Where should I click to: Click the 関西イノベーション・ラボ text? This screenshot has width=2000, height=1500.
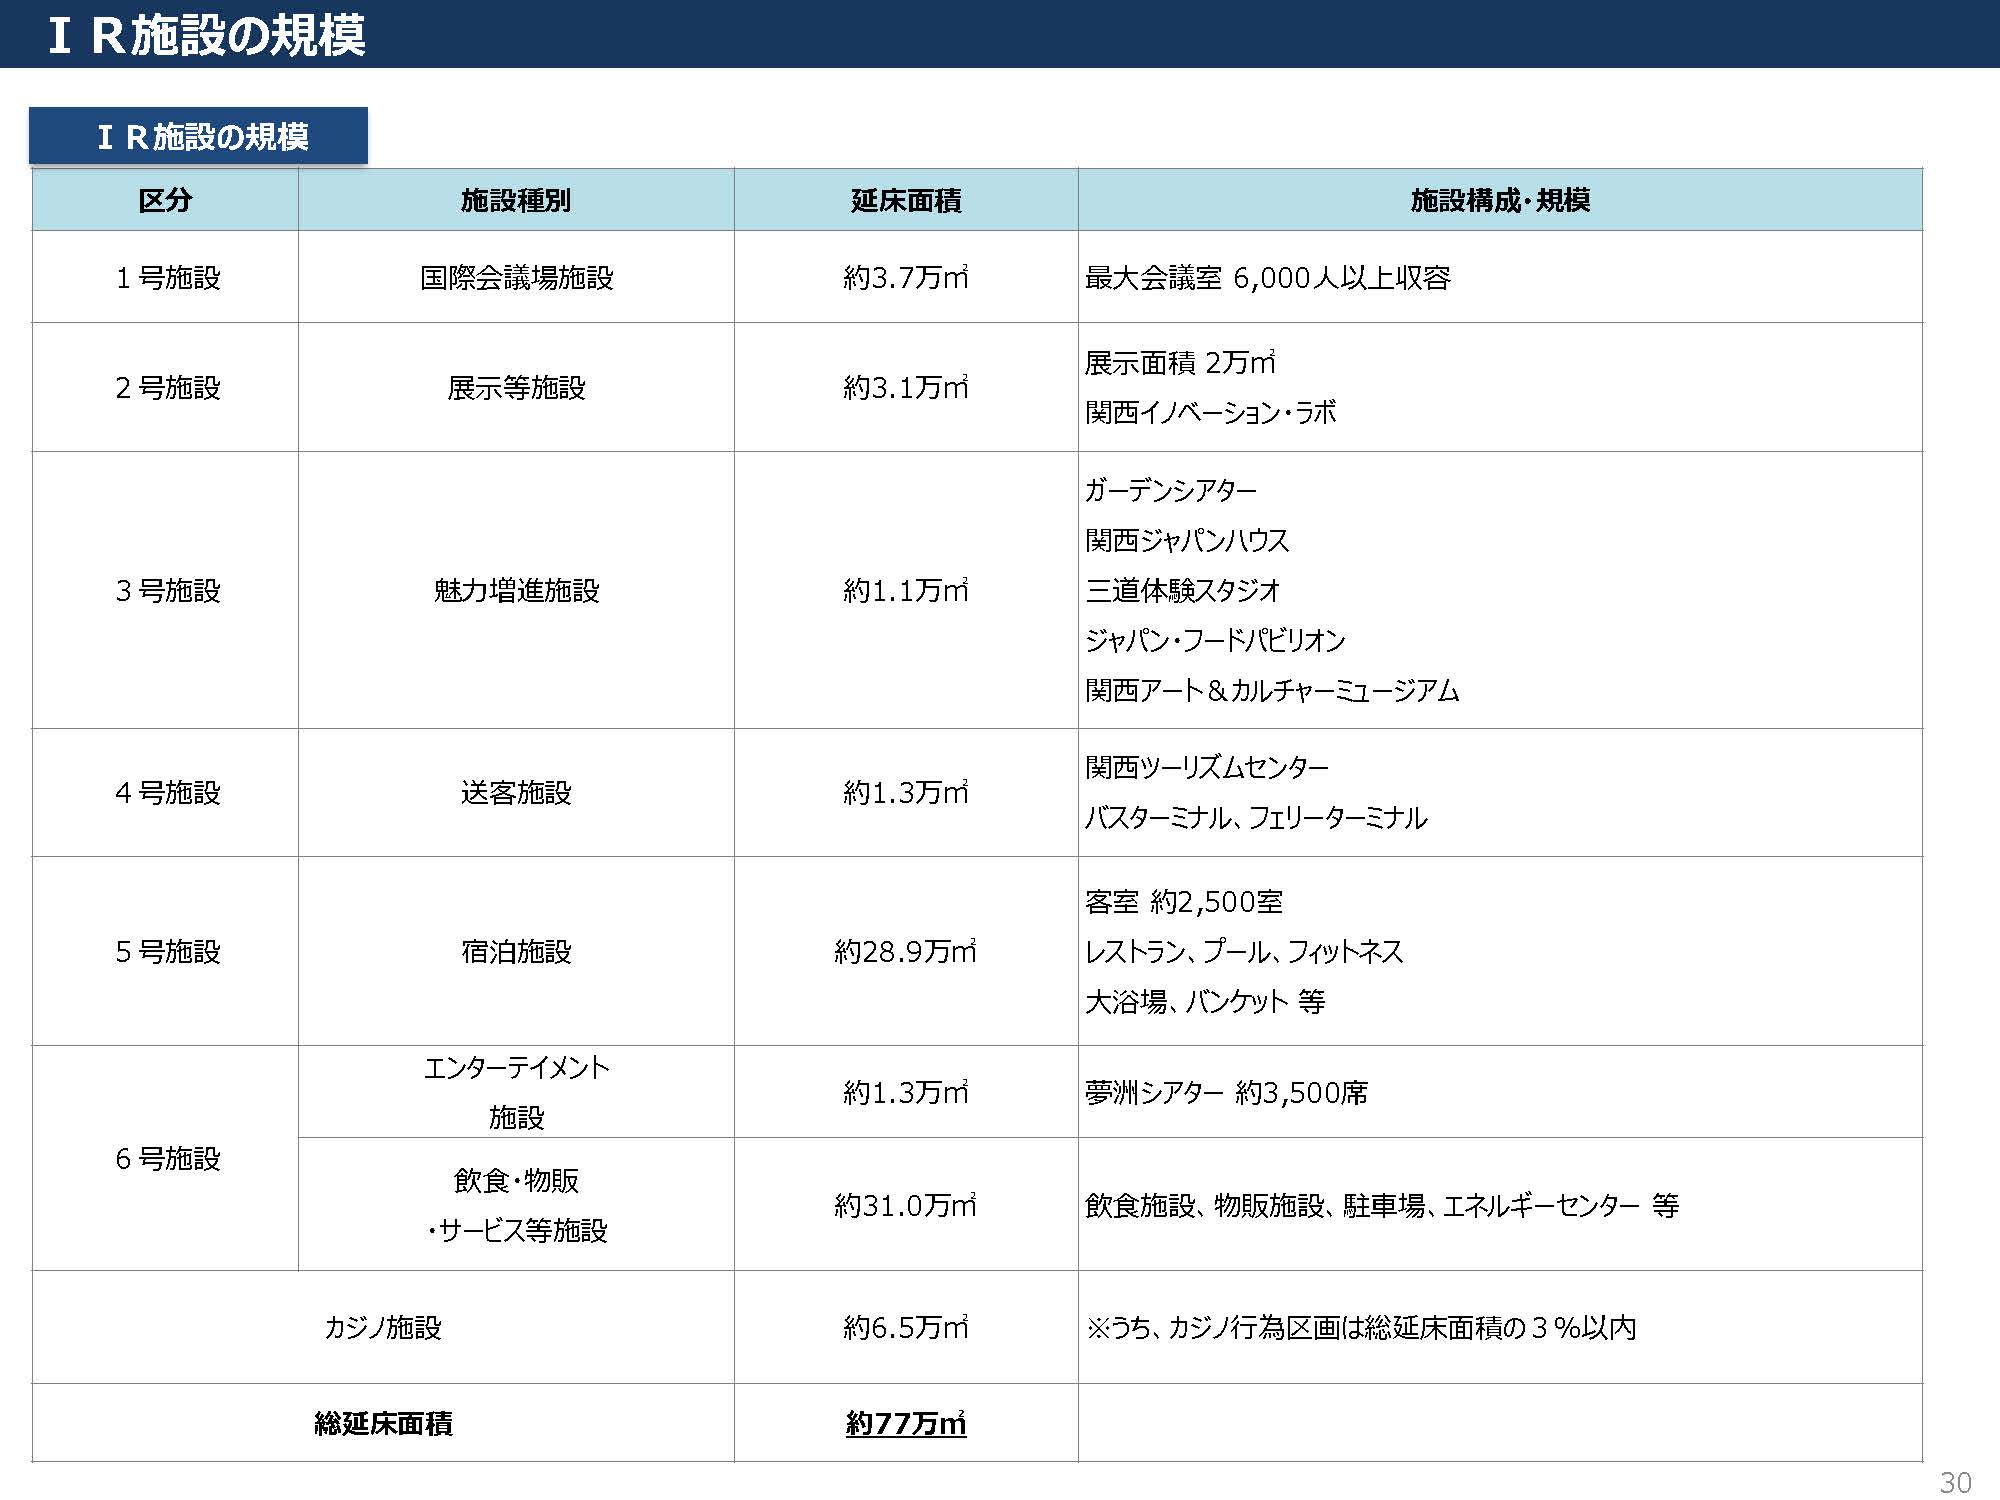(1210, 412)
